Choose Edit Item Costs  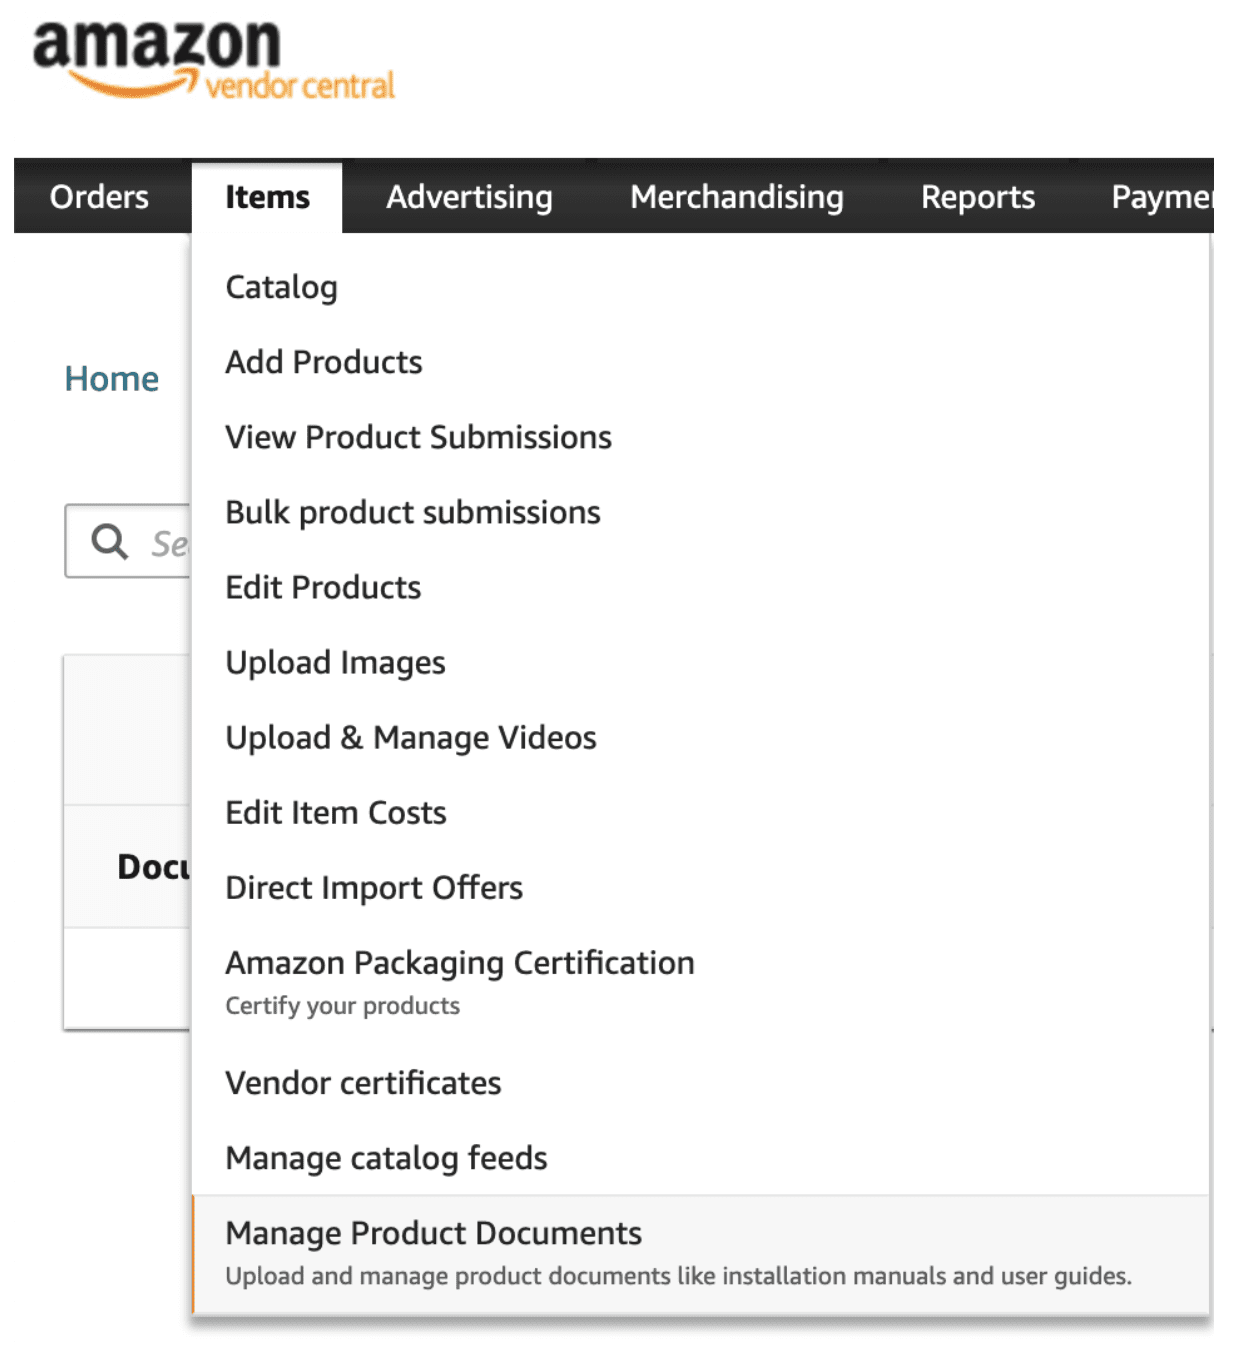pyautogui.click(x=335, y=812)
